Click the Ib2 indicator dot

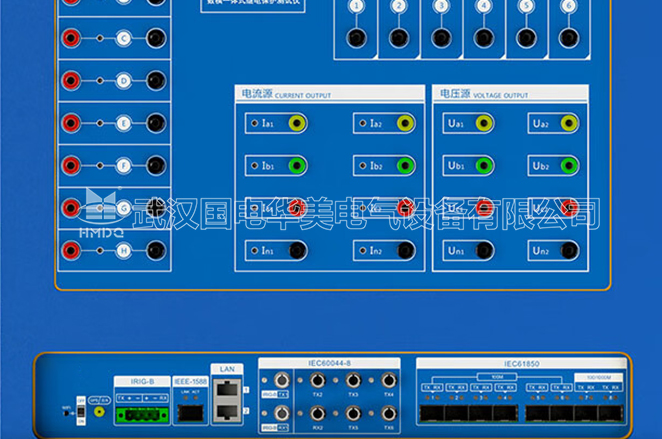coord(363,165)
